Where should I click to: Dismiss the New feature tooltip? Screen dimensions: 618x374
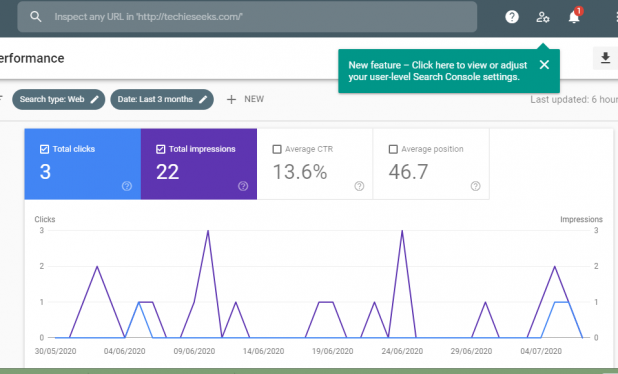coord(544,65)
